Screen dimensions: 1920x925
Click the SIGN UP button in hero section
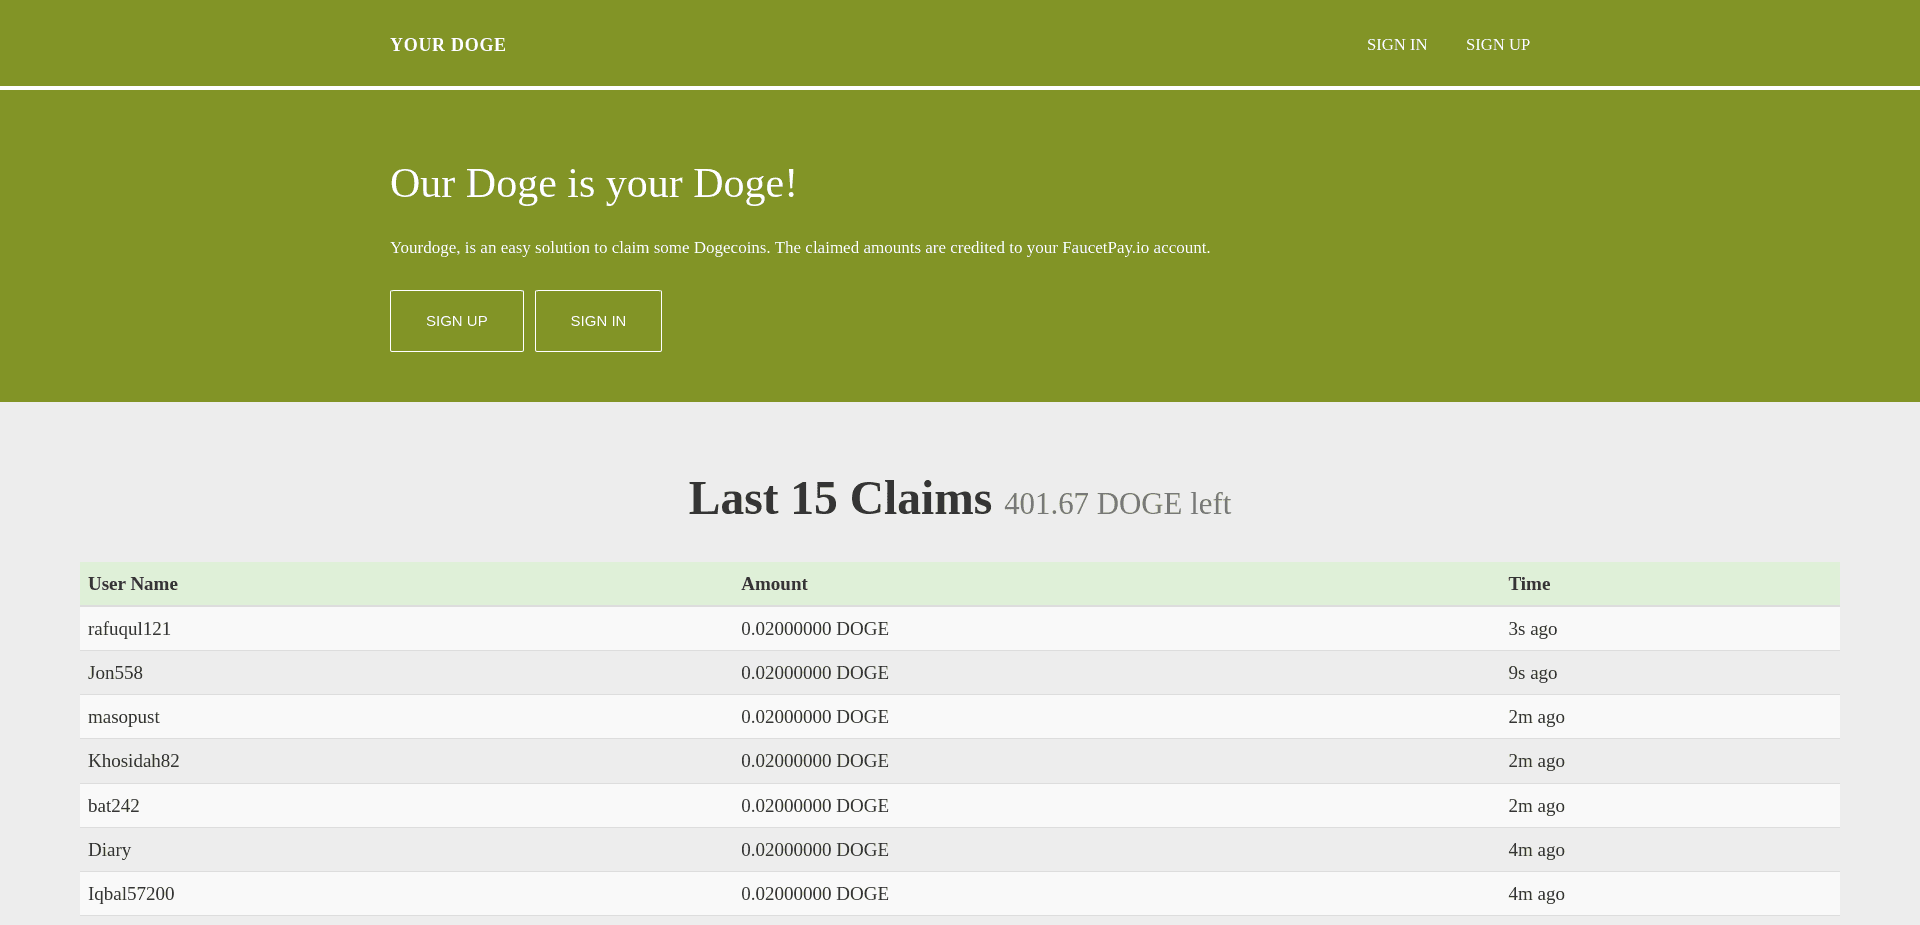click(x=456, y=320)
